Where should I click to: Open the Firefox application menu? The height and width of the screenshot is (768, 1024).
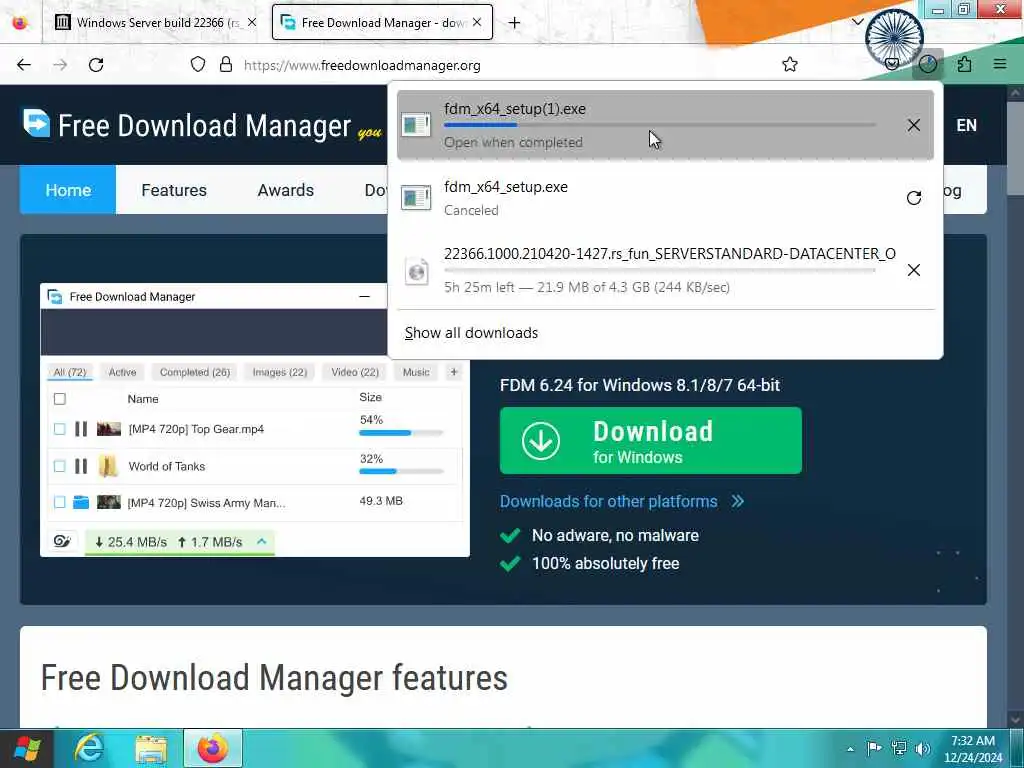coord(1000,64)
